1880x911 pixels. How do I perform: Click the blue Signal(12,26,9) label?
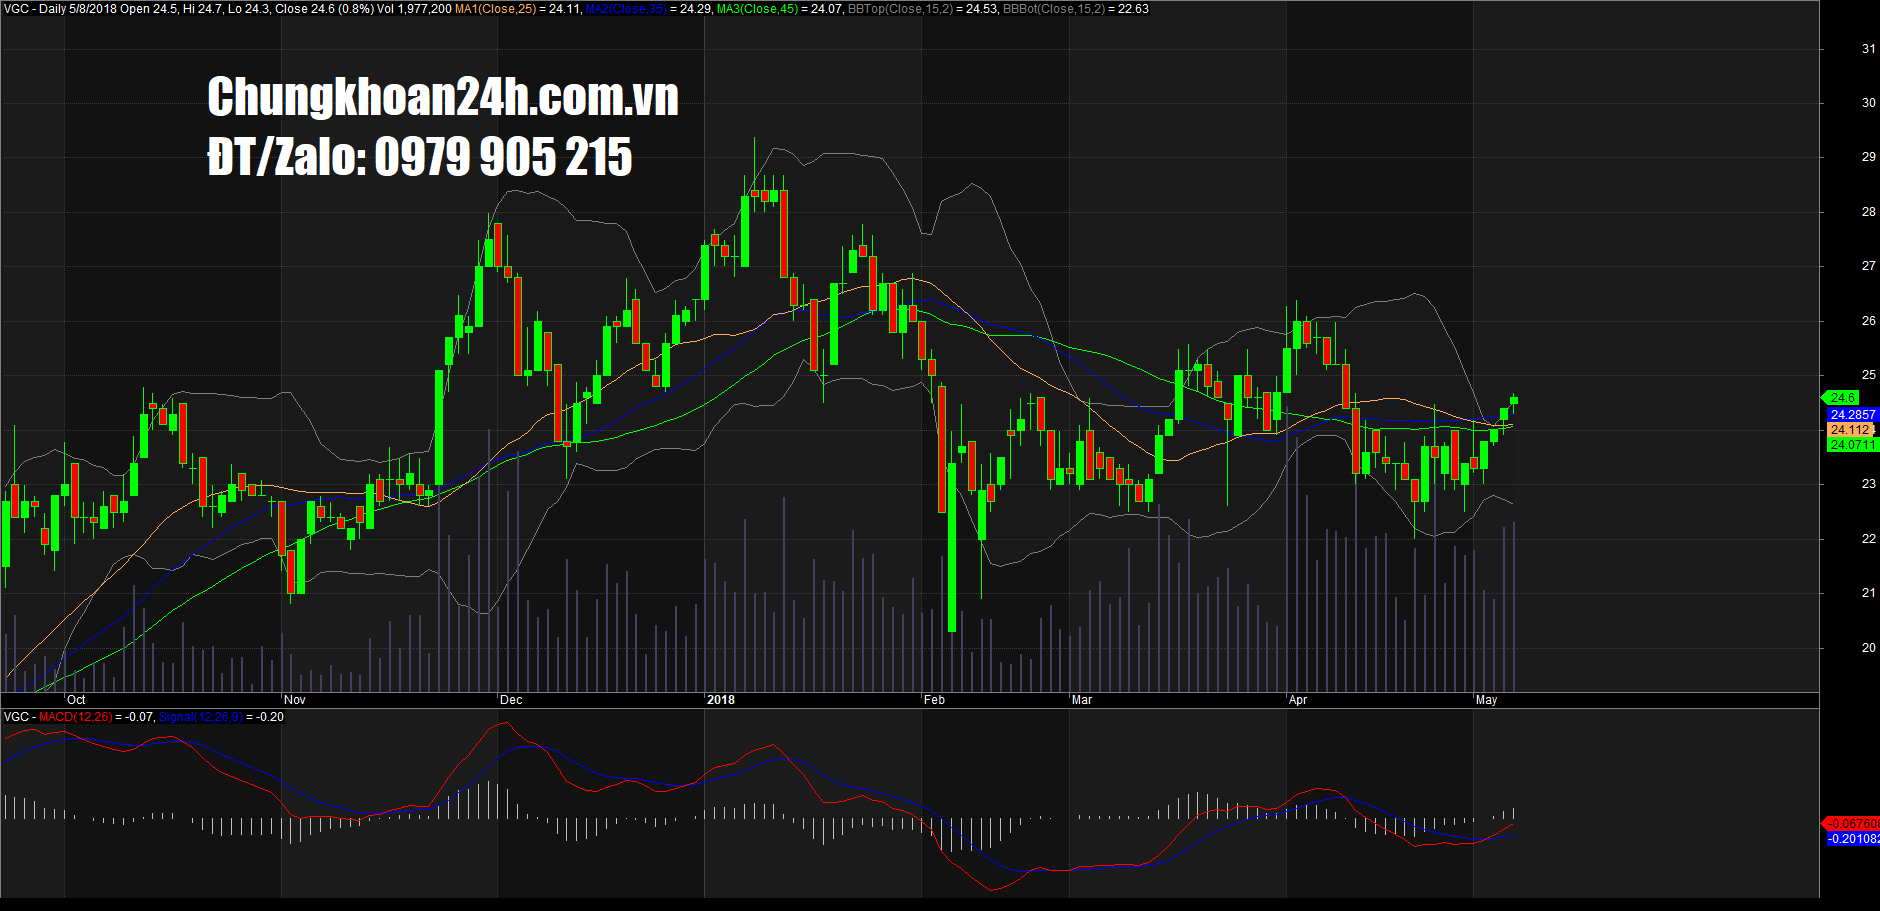[200, 717]
